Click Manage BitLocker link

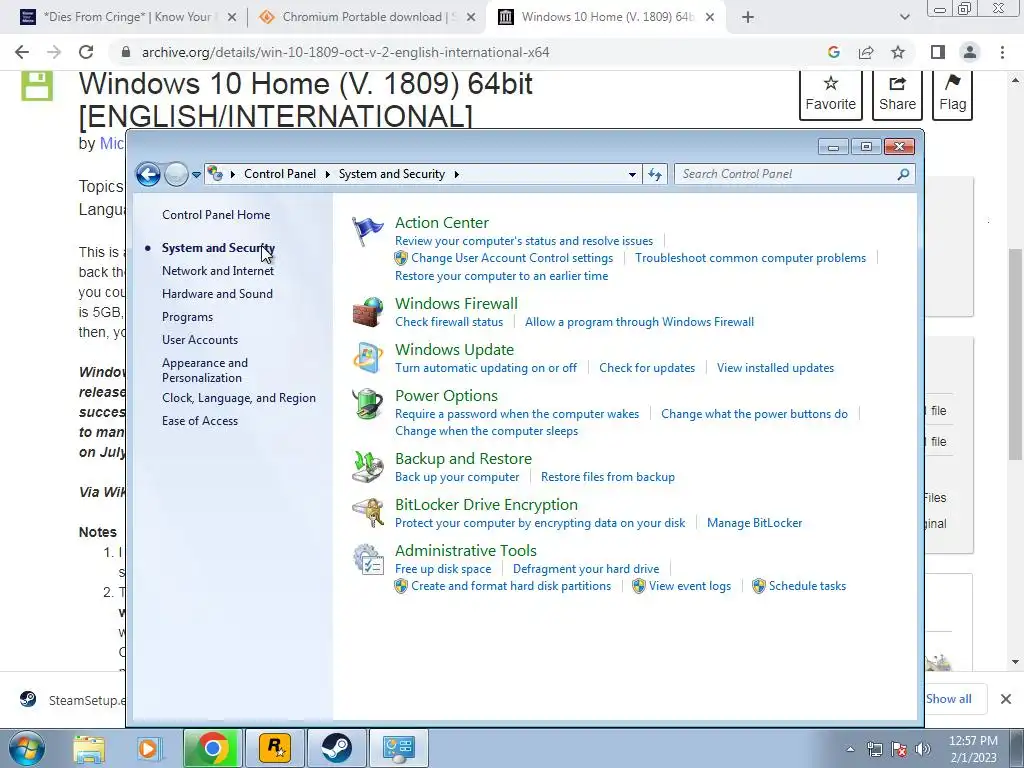coord(754,523)
